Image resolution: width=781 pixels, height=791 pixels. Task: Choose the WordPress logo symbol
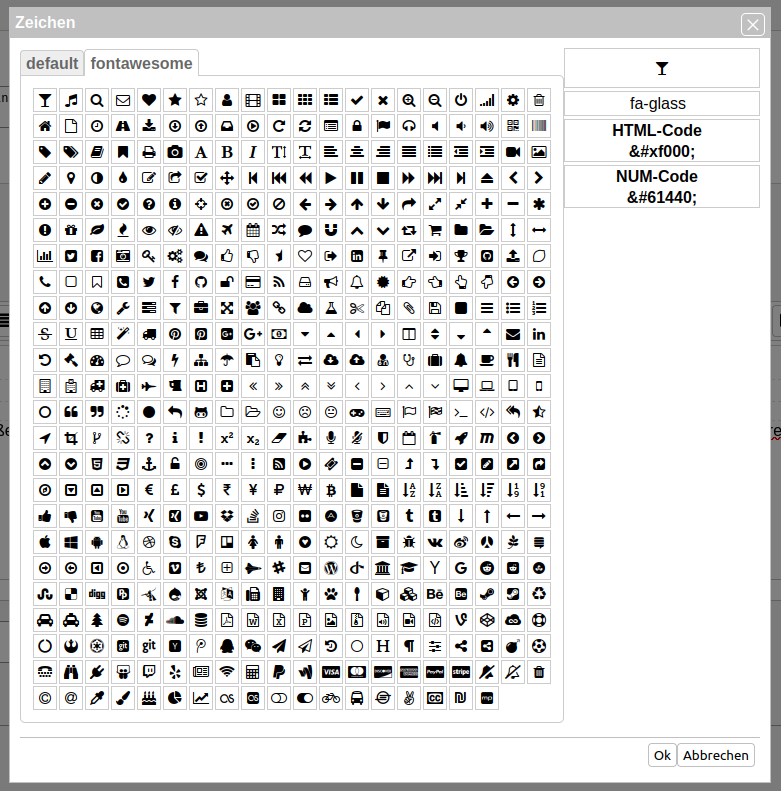pyautogui.click(x=331, y=568)
